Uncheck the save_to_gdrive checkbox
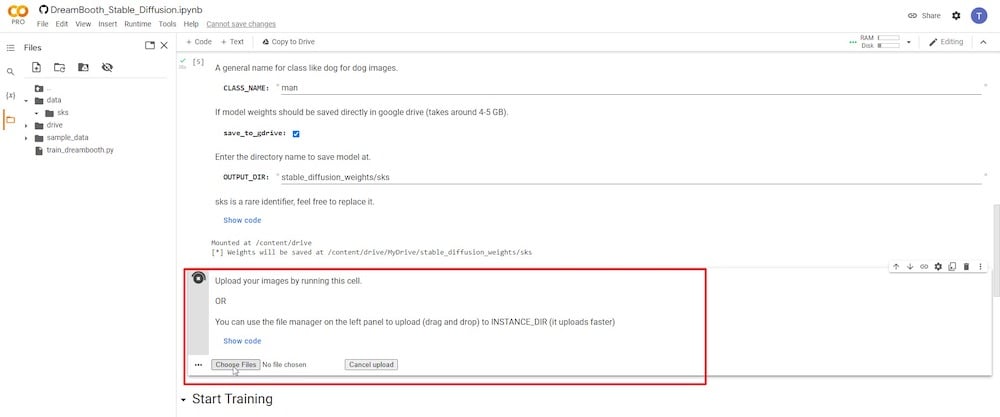The image size is (1000, 417). tap(296, 134)
